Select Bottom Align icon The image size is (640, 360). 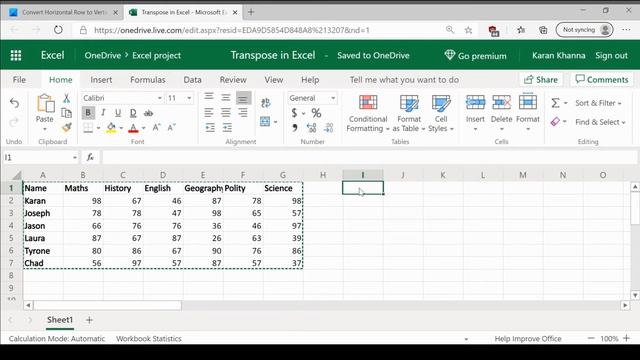243,98
